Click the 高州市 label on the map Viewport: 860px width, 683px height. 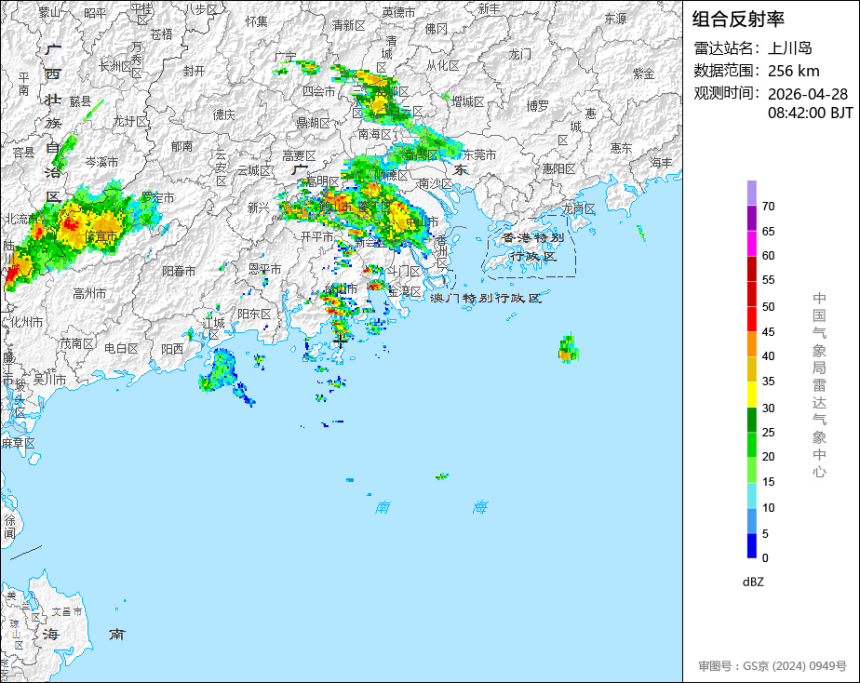[89, 294]
